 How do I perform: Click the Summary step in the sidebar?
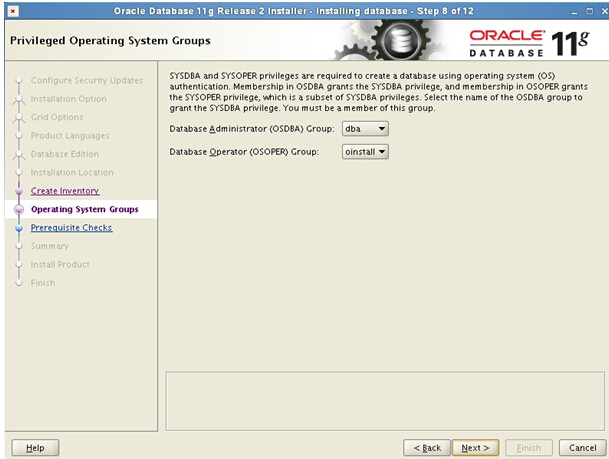coord(50,246)
